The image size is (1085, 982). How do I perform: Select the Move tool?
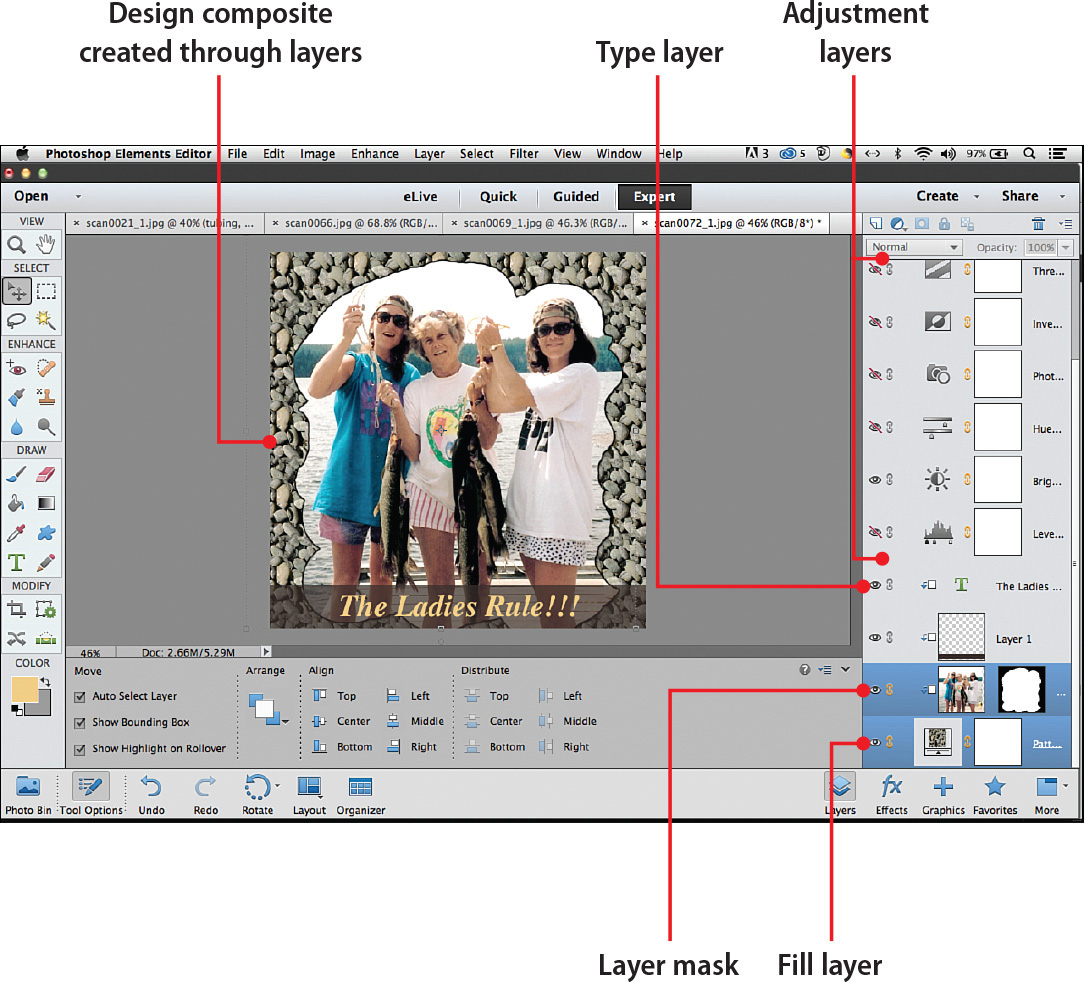[x=17, y=291]
